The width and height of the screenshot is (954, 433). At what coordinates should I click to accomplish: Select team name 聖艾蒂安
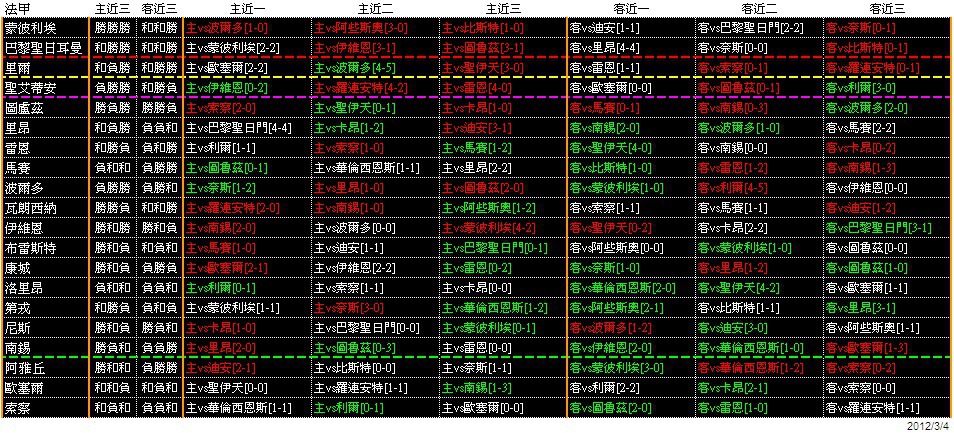[28, 88]
